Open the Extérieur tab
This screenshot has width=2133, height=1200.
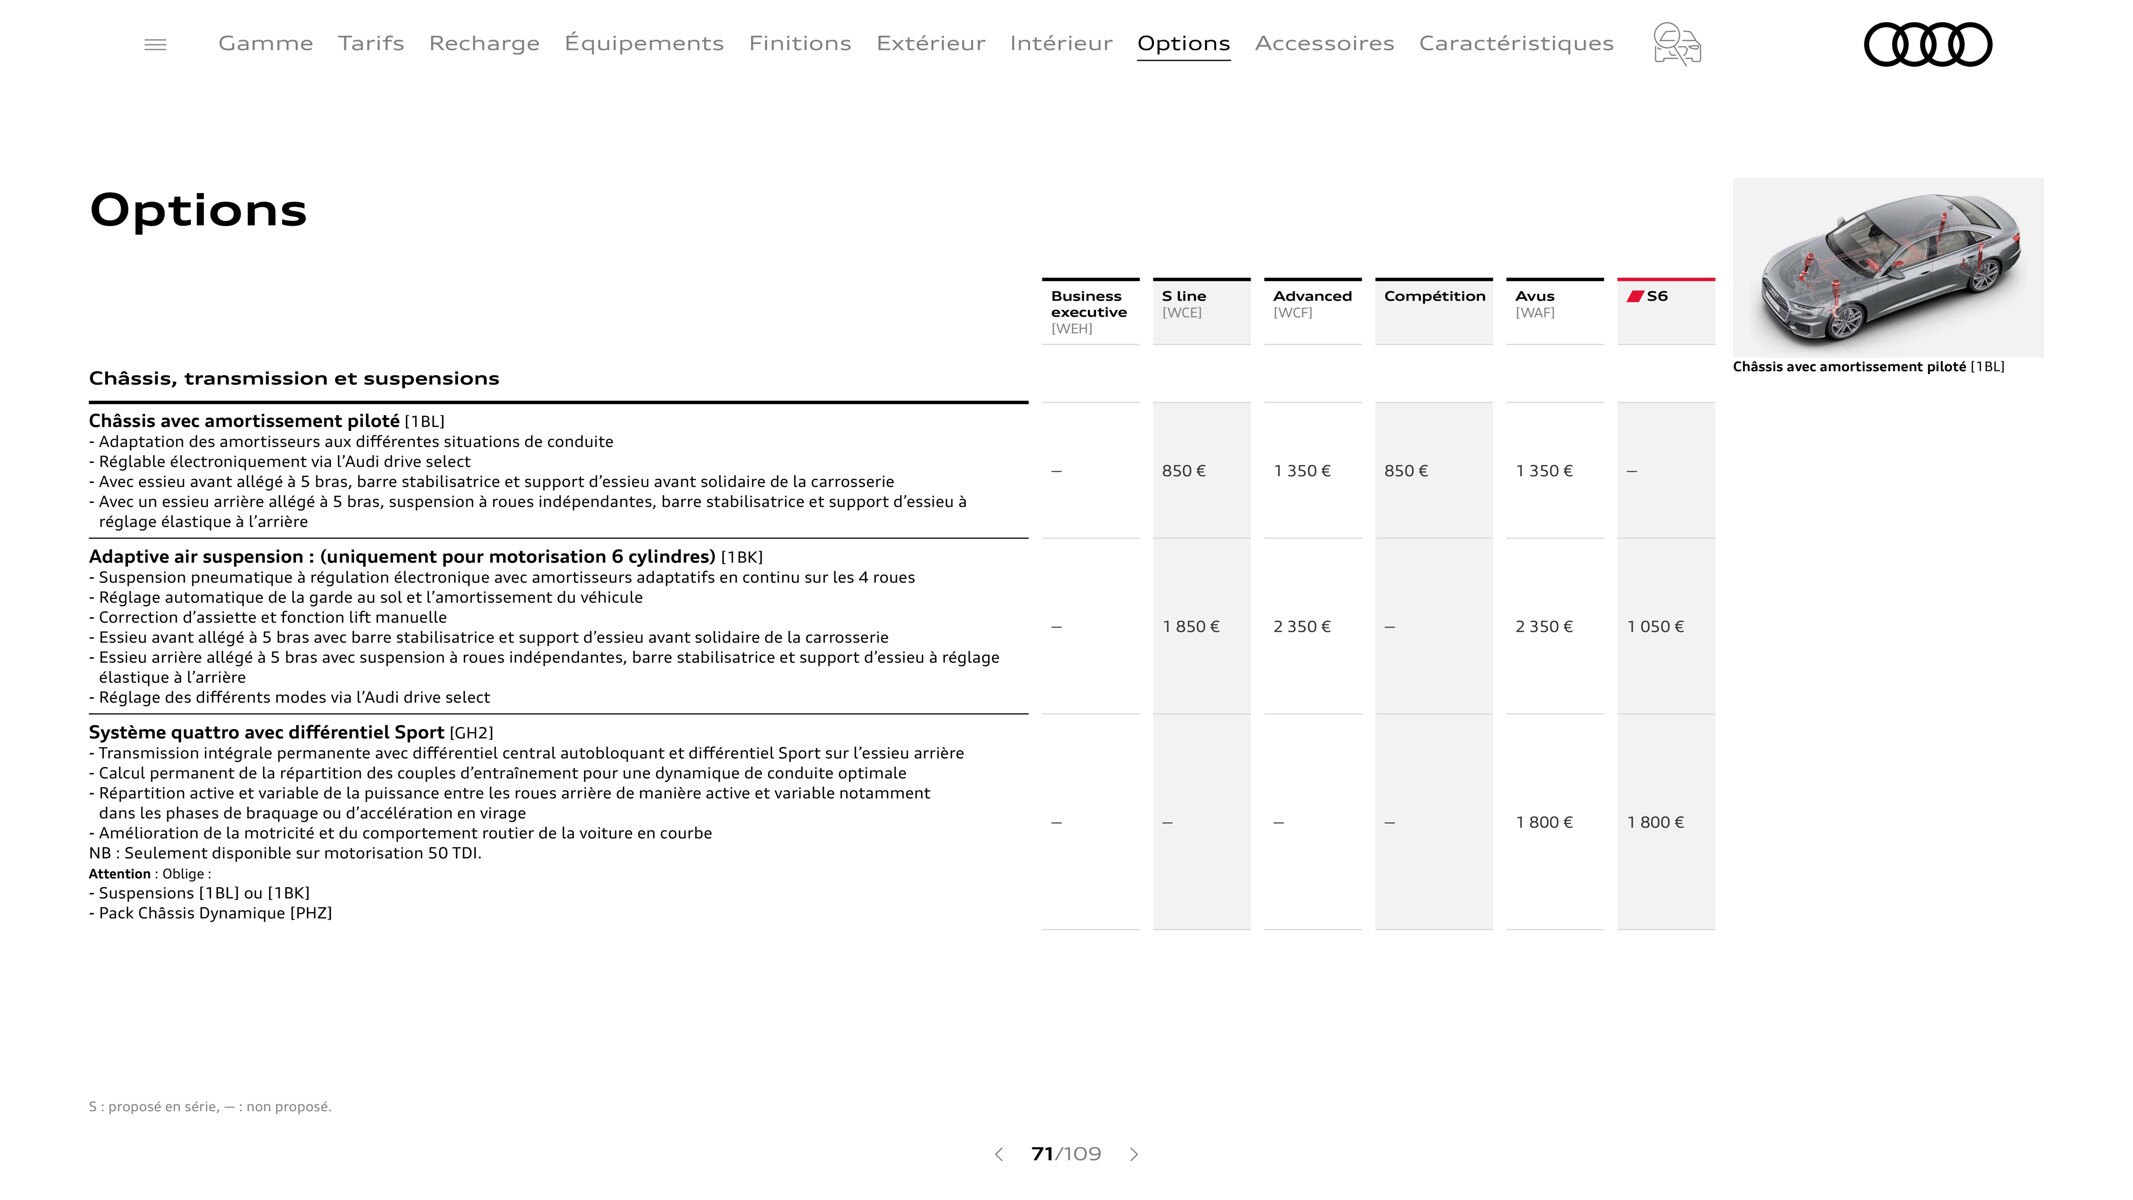[931, 43]
